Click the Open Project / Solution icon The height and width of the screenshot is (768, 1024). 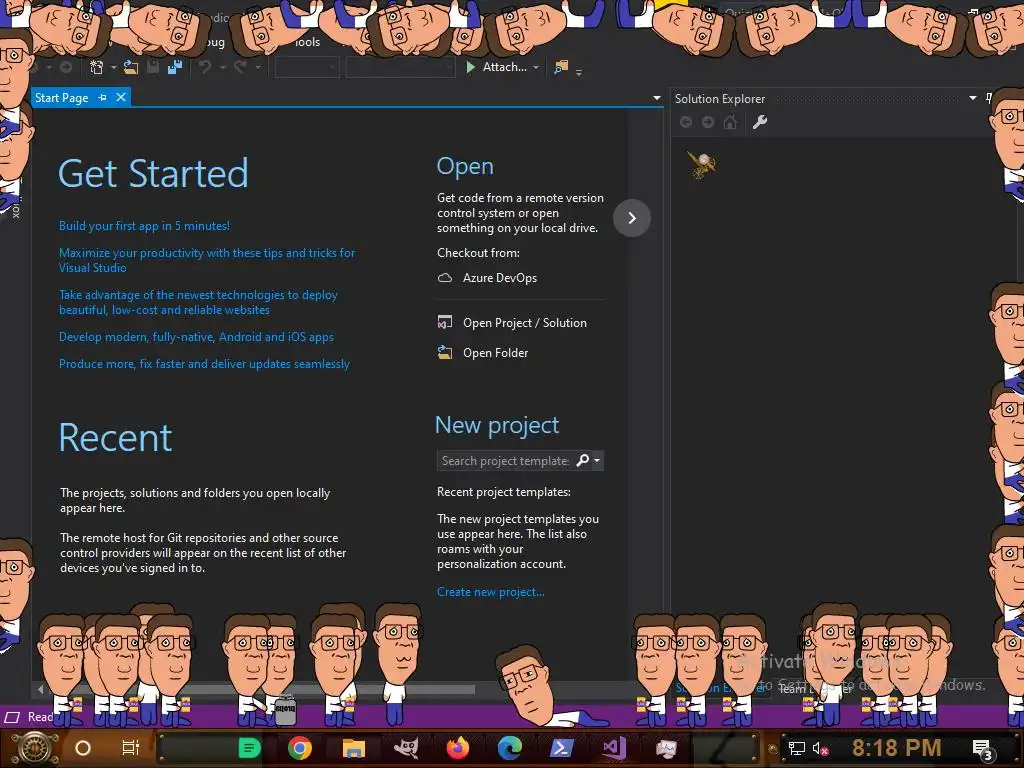point(445,323)
